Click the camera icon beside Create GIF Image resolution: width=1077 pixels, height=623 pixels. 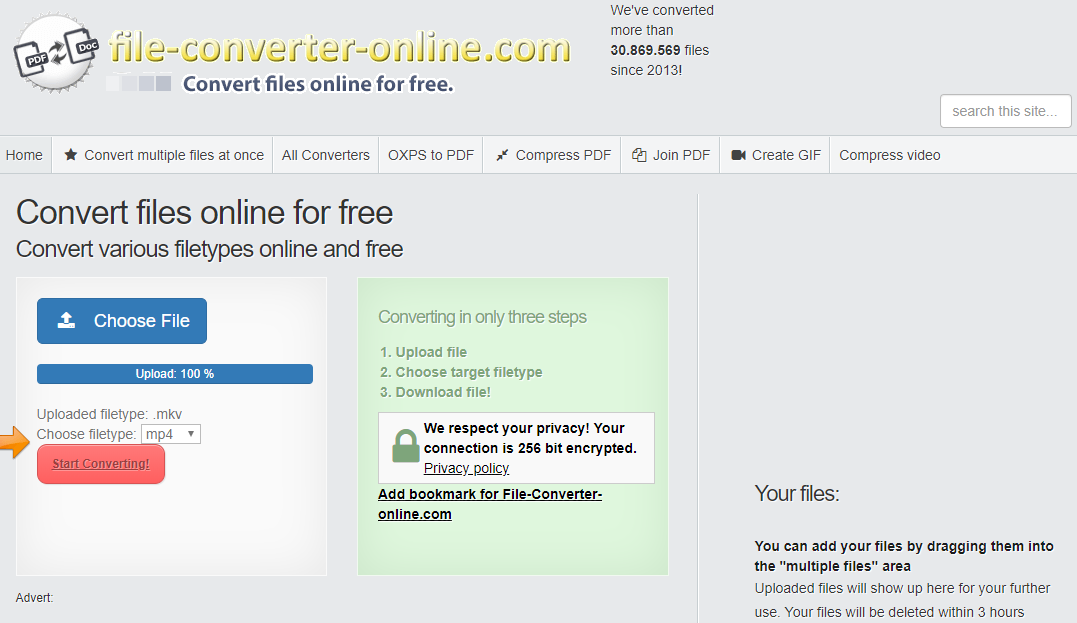tap(738, 155)
